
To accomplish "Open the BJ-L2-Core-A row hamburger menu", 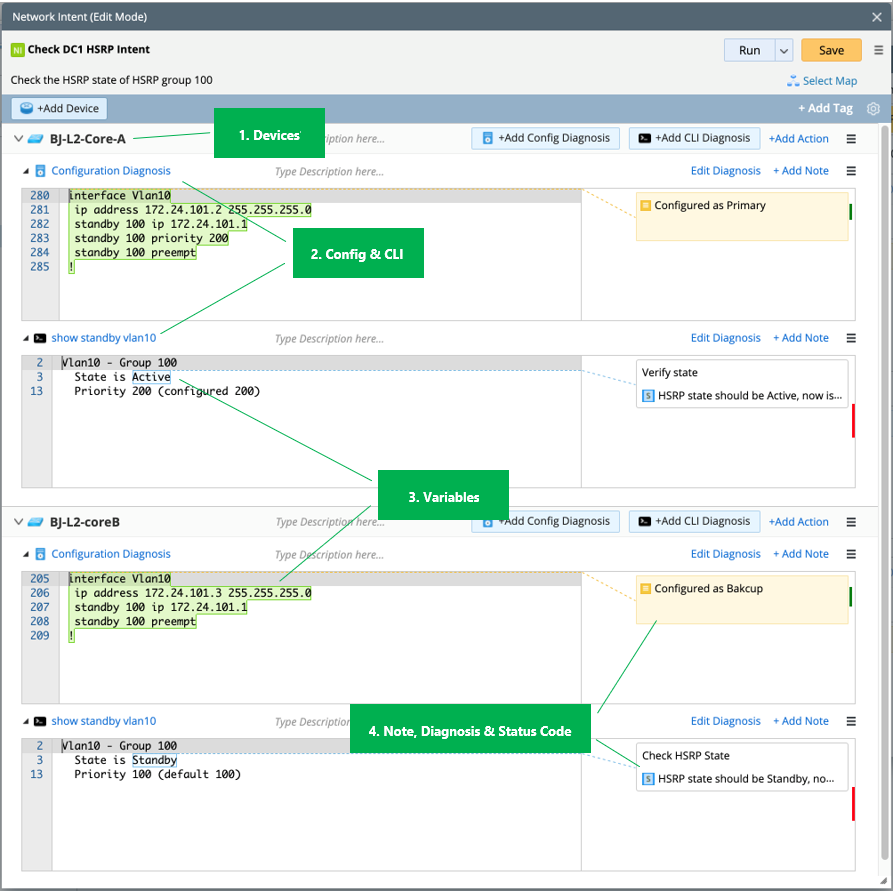I will point(851,139).
